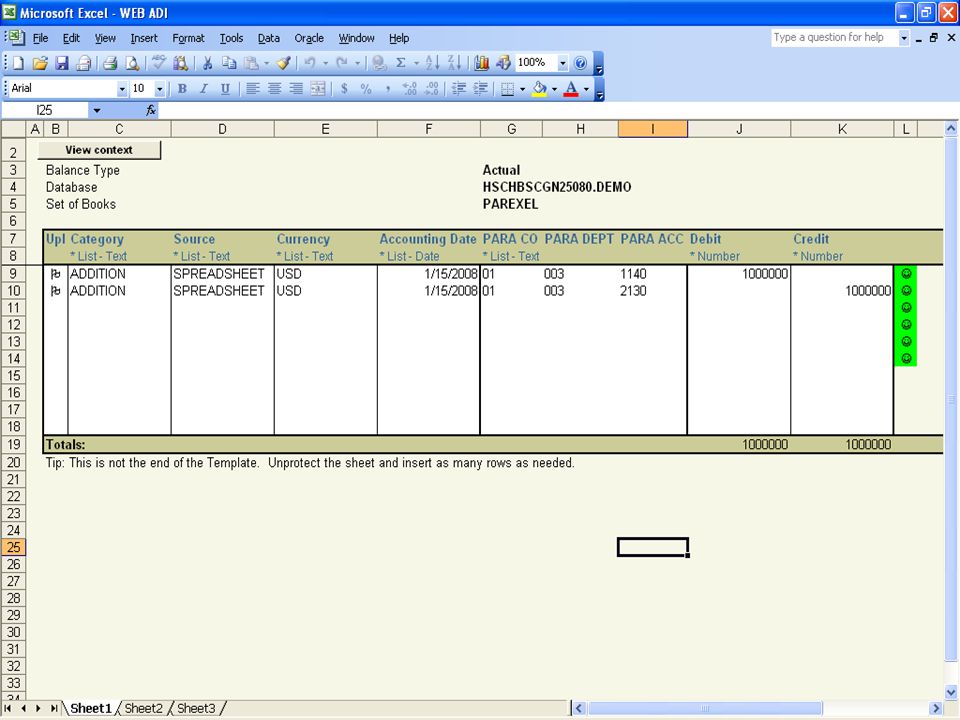Click the Paste clipboard icon
960x720 pixels.
(251, 63)
